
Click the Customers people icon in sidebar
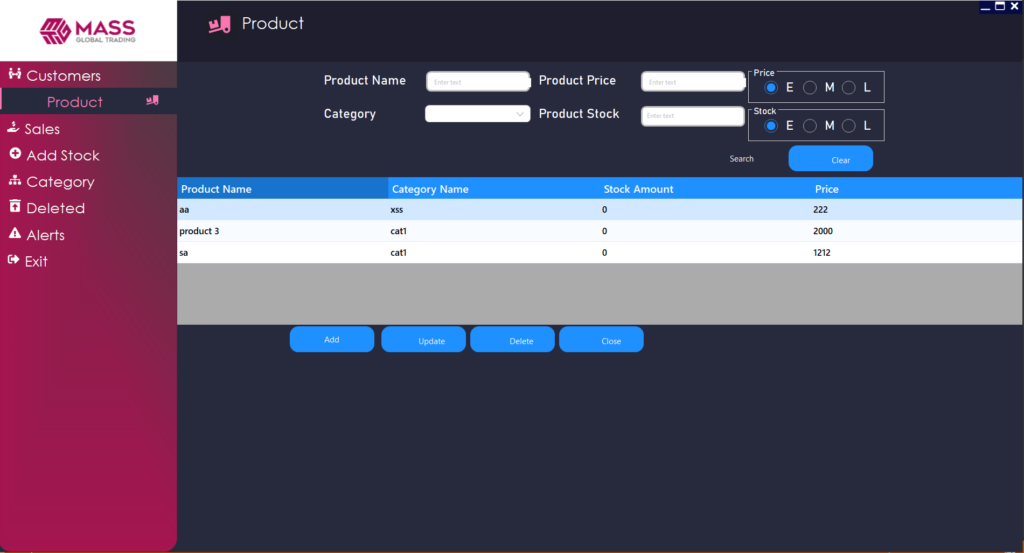tap(14, 74)
